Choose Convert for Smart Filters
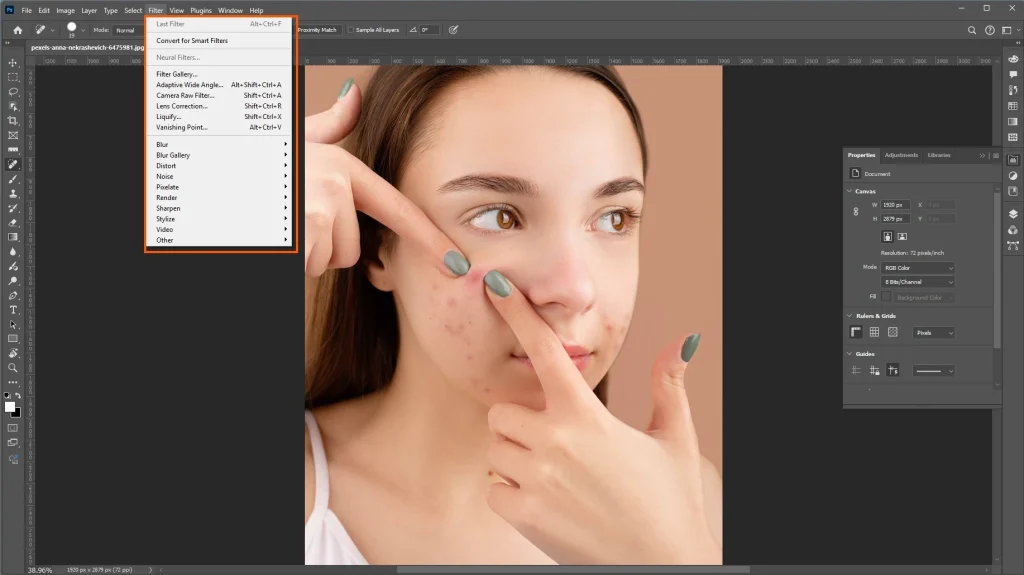1024x575 pixels. pos(221,41)
